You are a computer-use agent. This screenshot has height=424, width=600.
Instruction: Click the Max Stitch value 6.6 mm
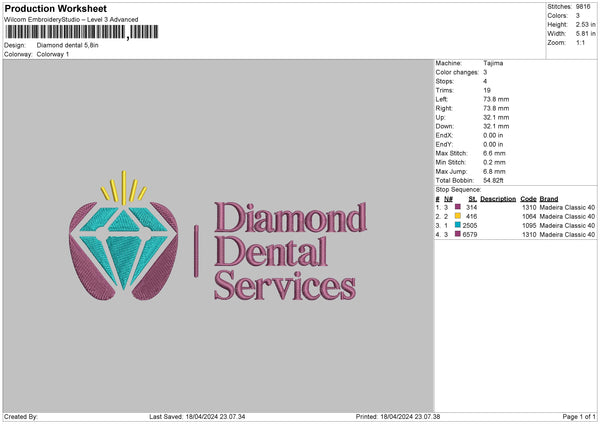[494, 153]
